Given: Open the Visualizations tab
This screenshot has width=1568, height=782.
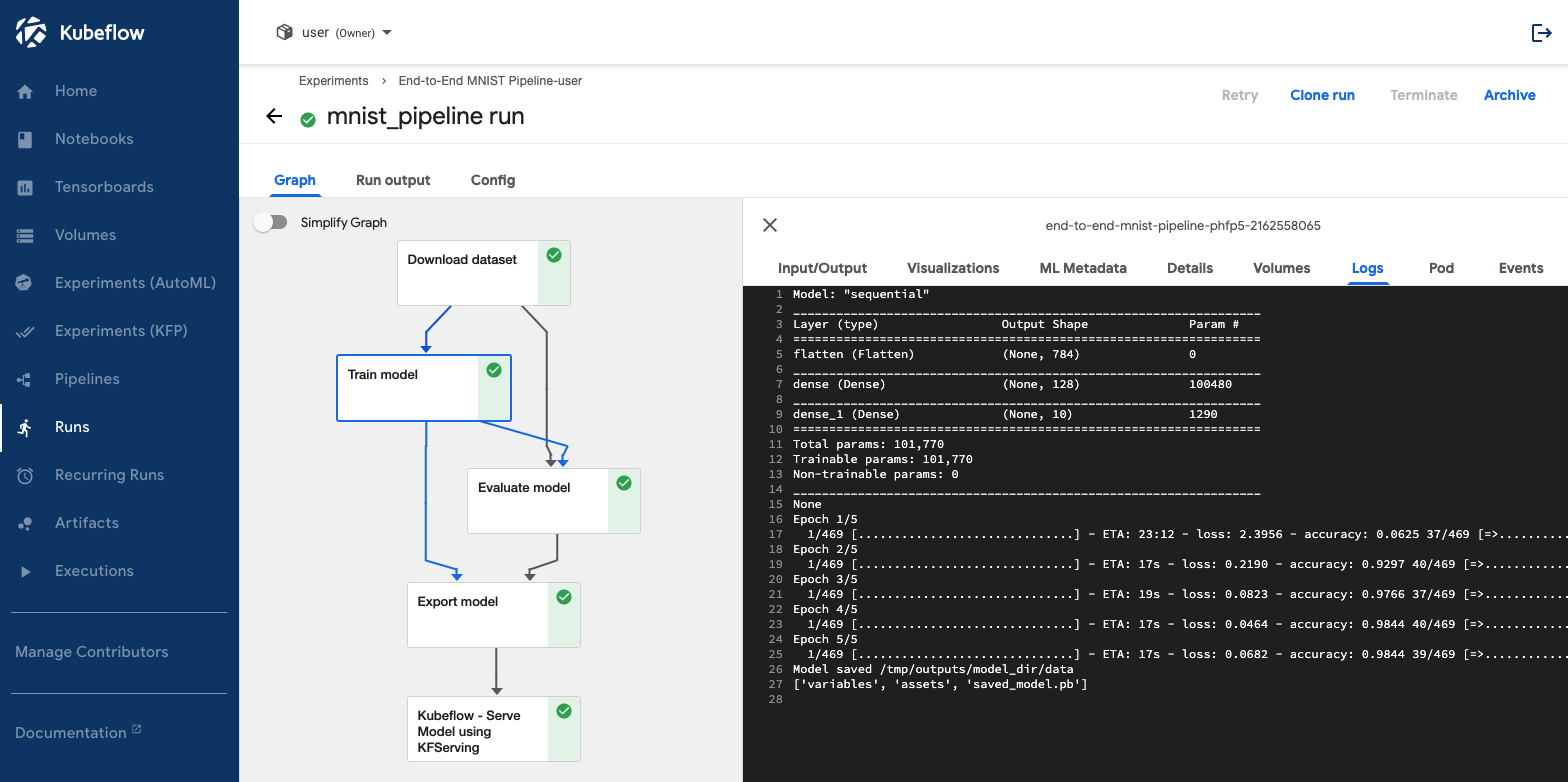Looking at the screenshot, I should click(x=953, y=268).
